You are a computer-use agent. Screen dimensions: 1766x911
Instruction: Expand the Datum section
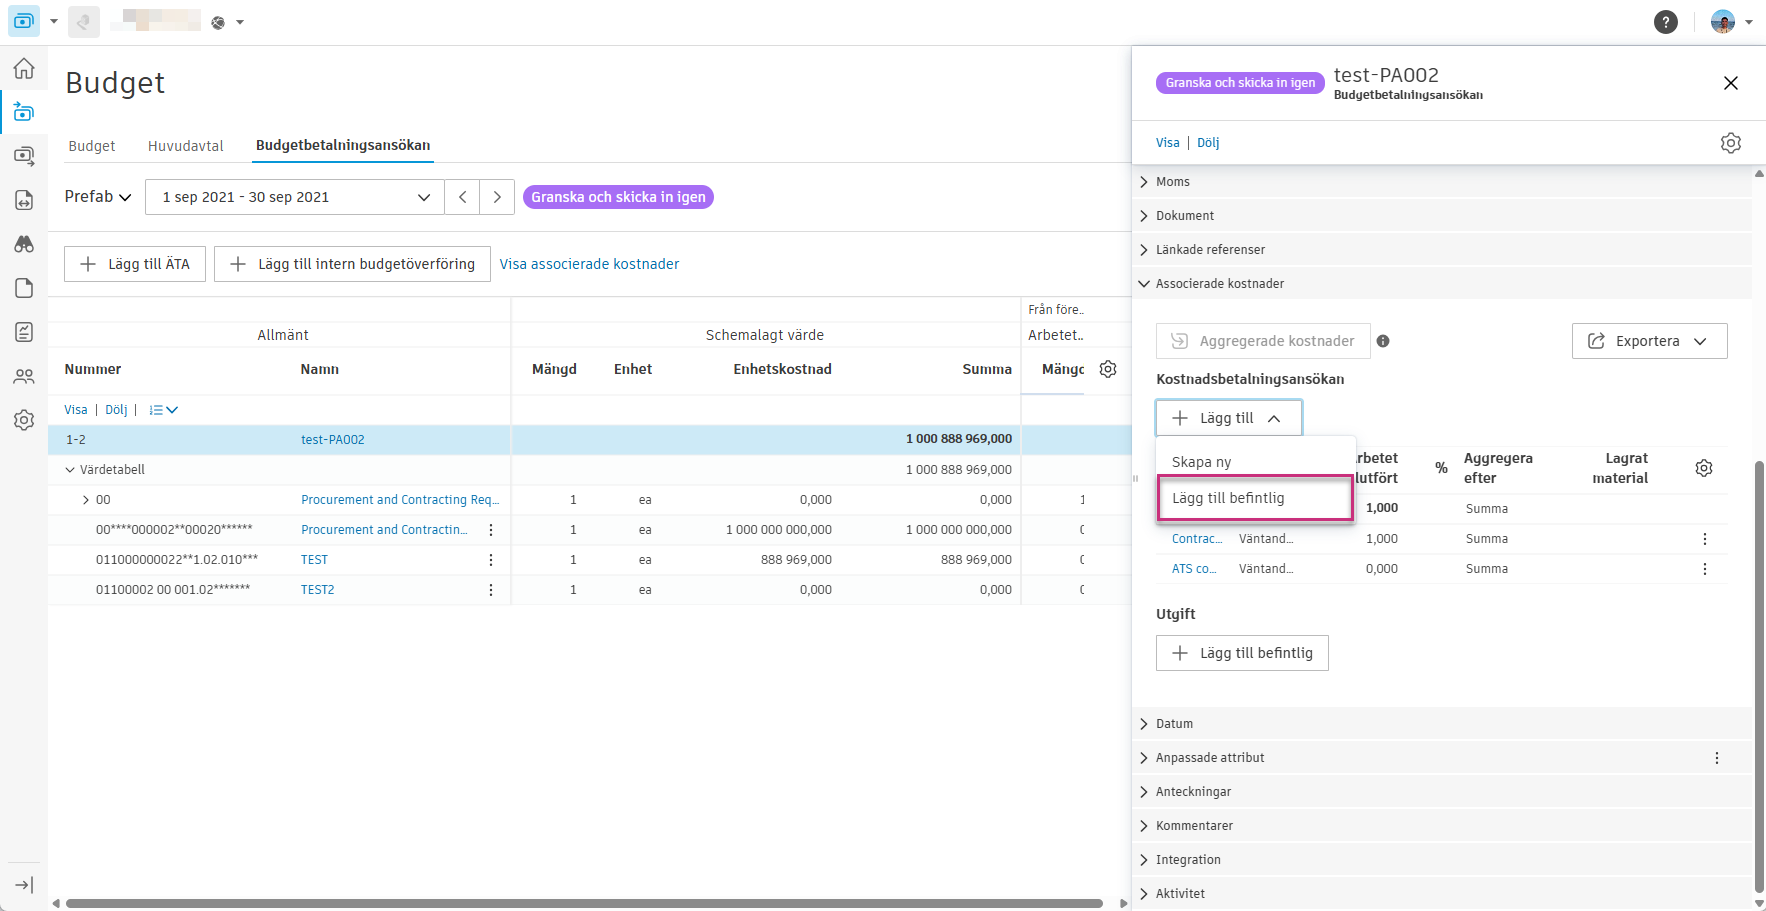tap(1444, 724)
